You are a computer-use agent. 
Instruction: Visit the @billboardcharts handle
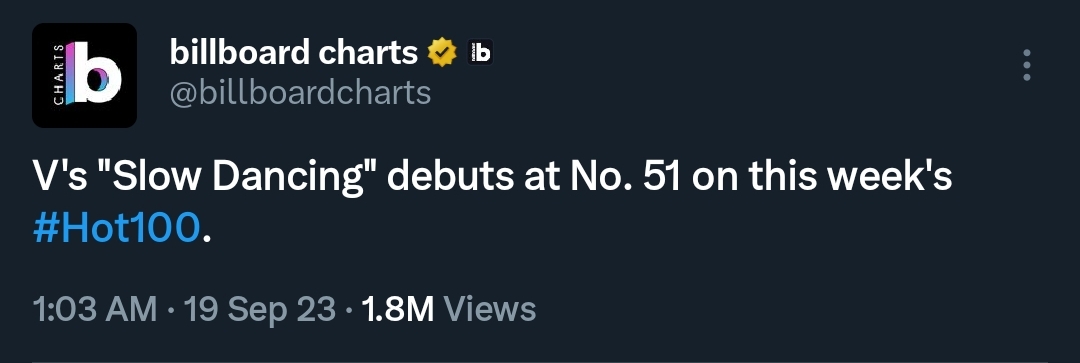[300, 92]
